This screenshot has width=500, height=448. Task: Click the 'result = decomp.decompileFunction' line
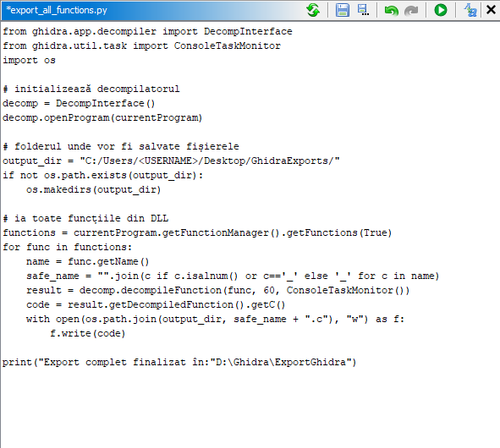pyautogui.click(x=218, y=291)
